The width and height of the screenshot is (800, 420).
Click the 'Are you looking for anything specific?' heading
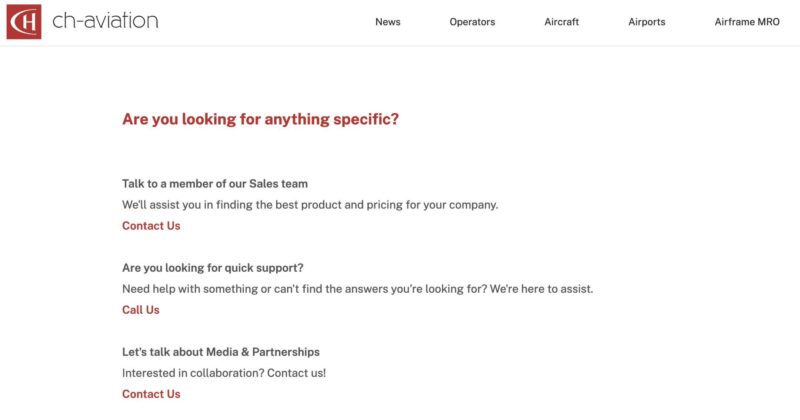[x=260, y=119]
